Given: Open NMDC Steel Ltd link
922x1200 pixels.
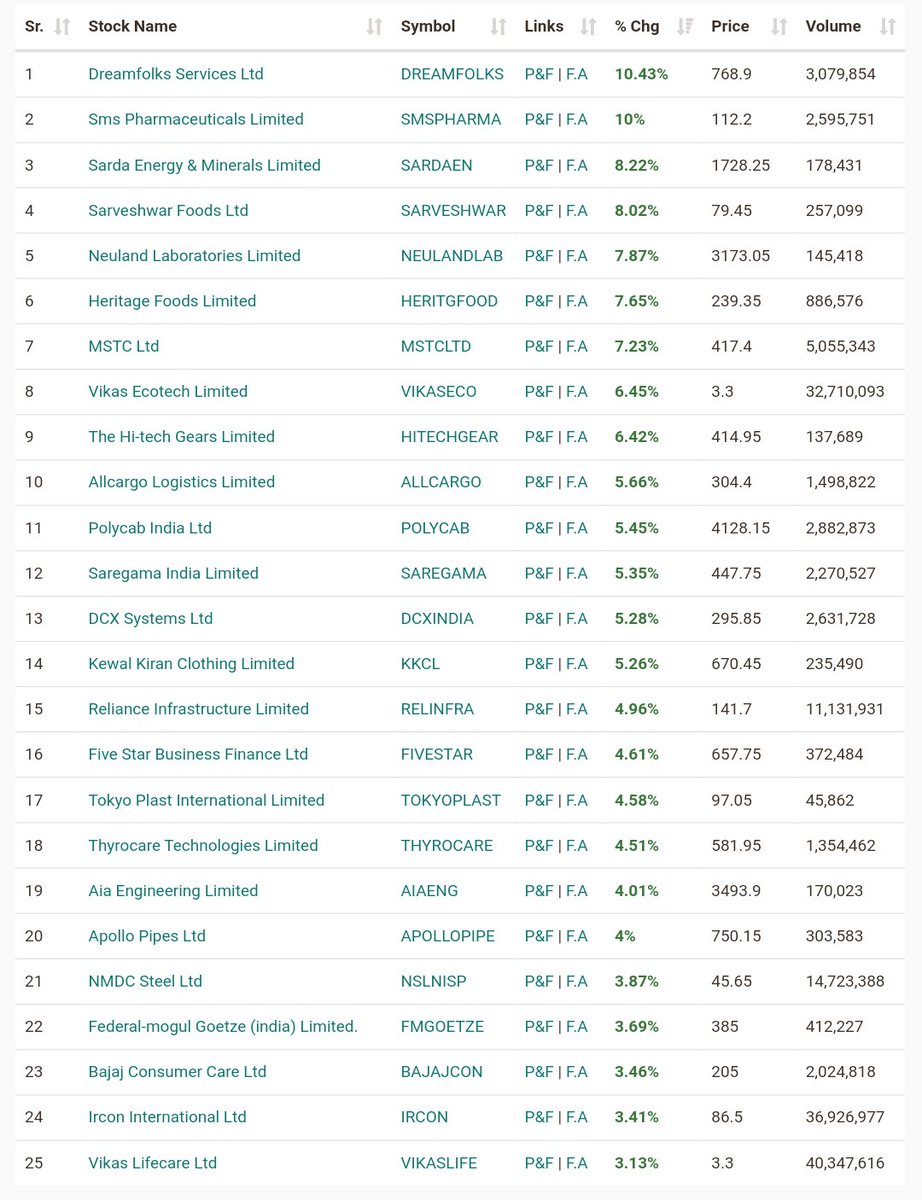Looking at the screenshot, I should (145, 981).
